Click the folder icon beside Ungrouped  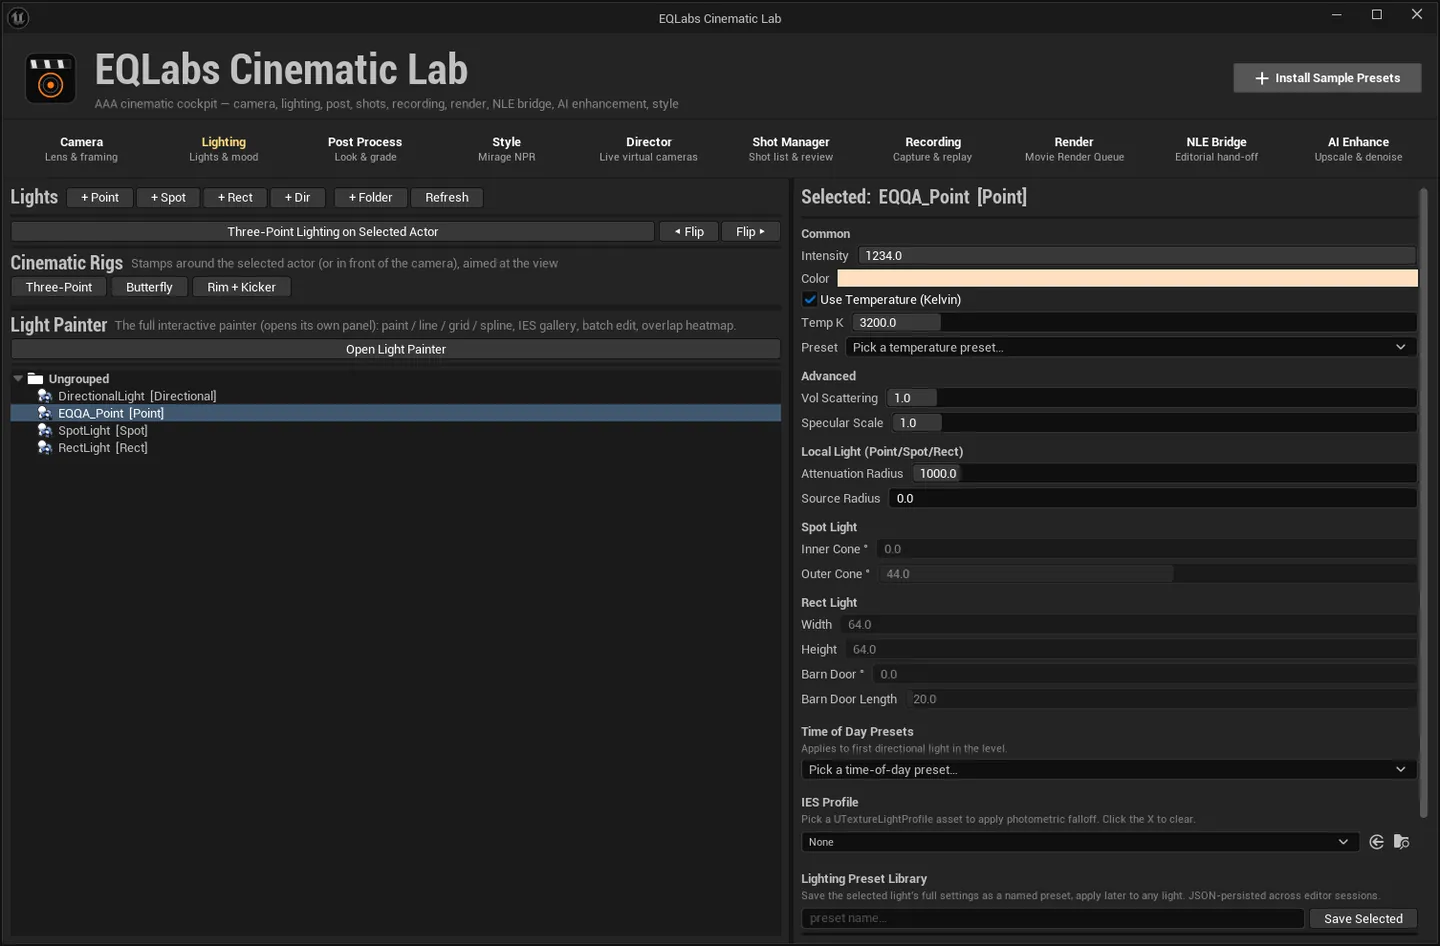click(36, 379)
